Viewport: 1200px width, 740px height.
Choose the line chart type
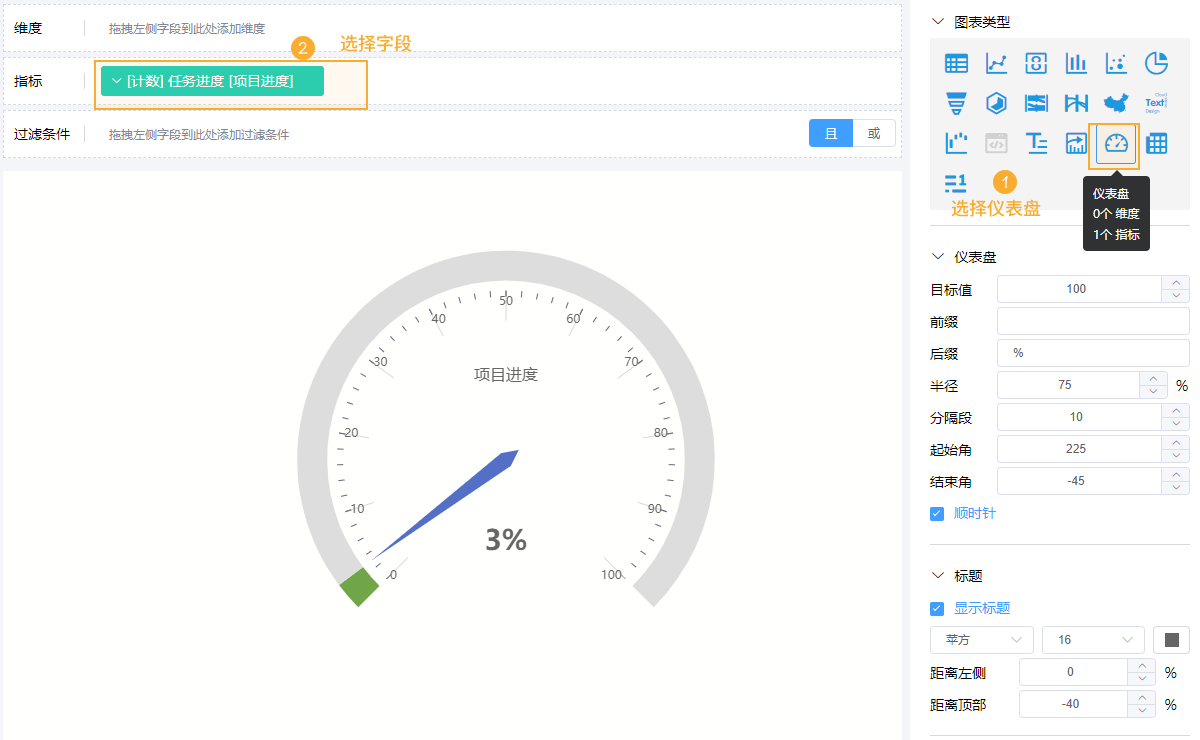pos(996,62)
